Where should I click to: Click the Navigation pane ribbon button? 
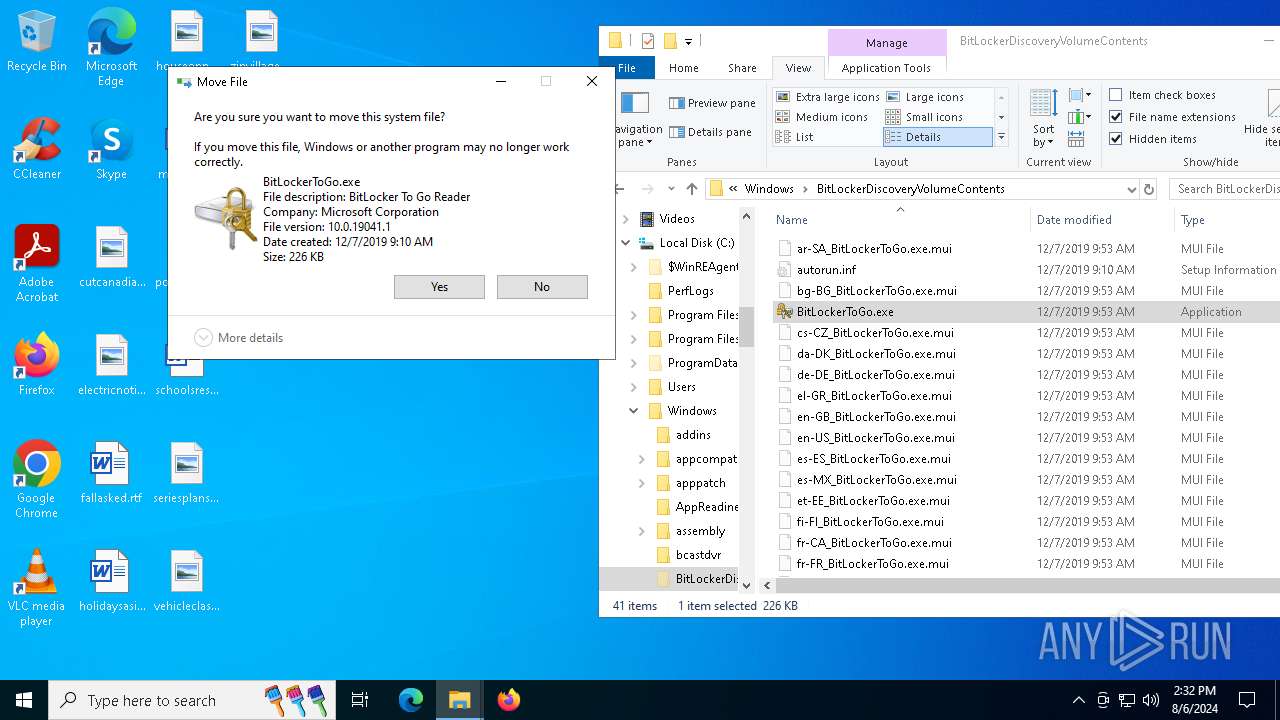coord(636,119)
